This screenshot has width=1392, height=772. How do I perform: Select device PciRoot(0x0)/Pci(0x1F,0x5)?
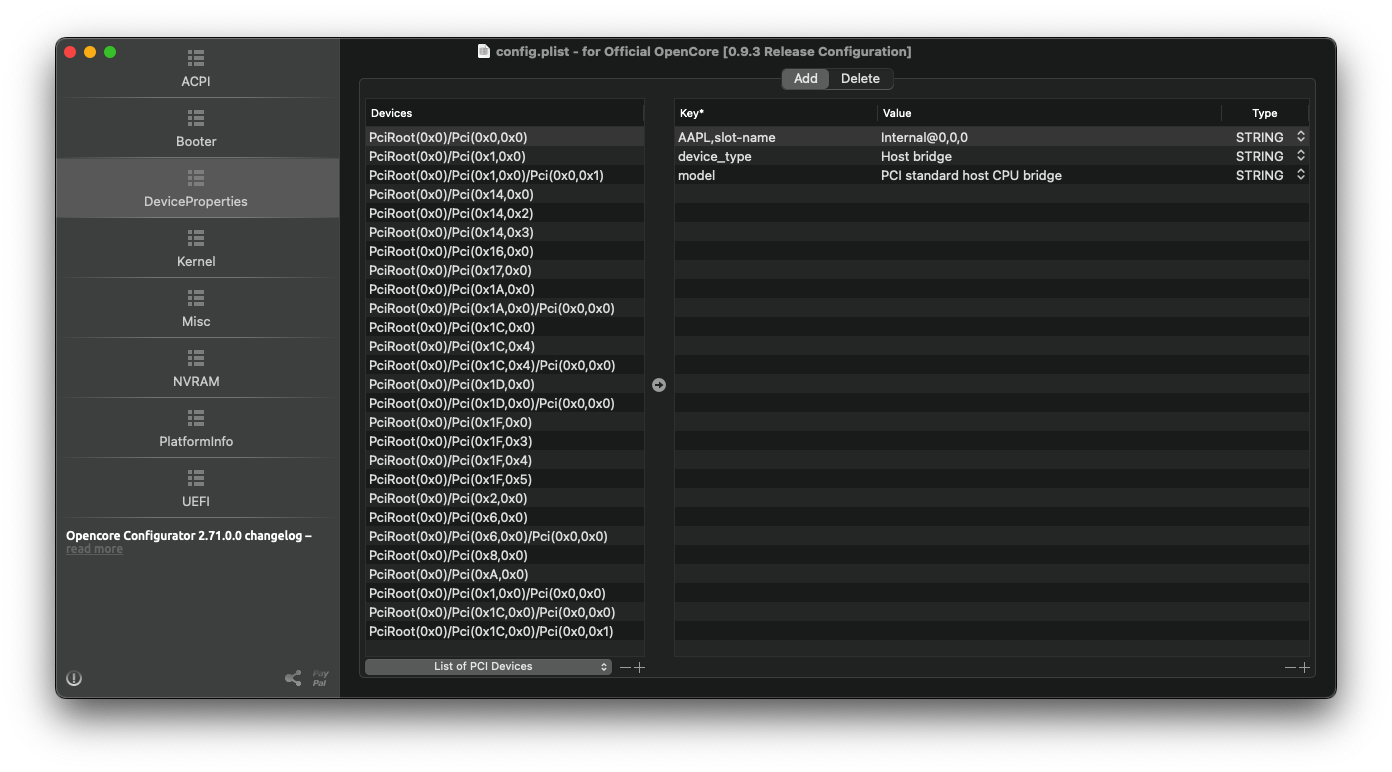505,479
